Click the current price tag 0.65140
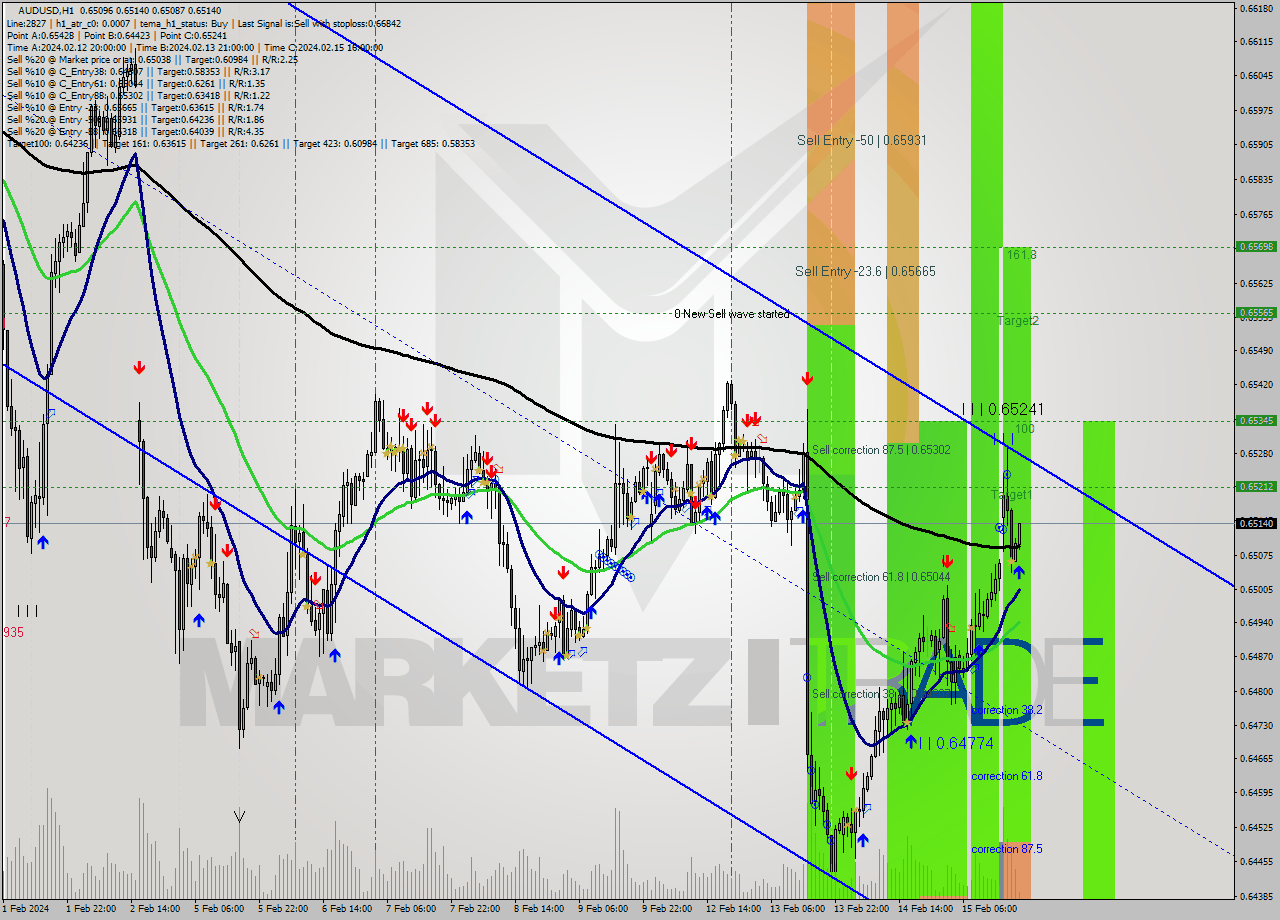 coord(1256,523)
